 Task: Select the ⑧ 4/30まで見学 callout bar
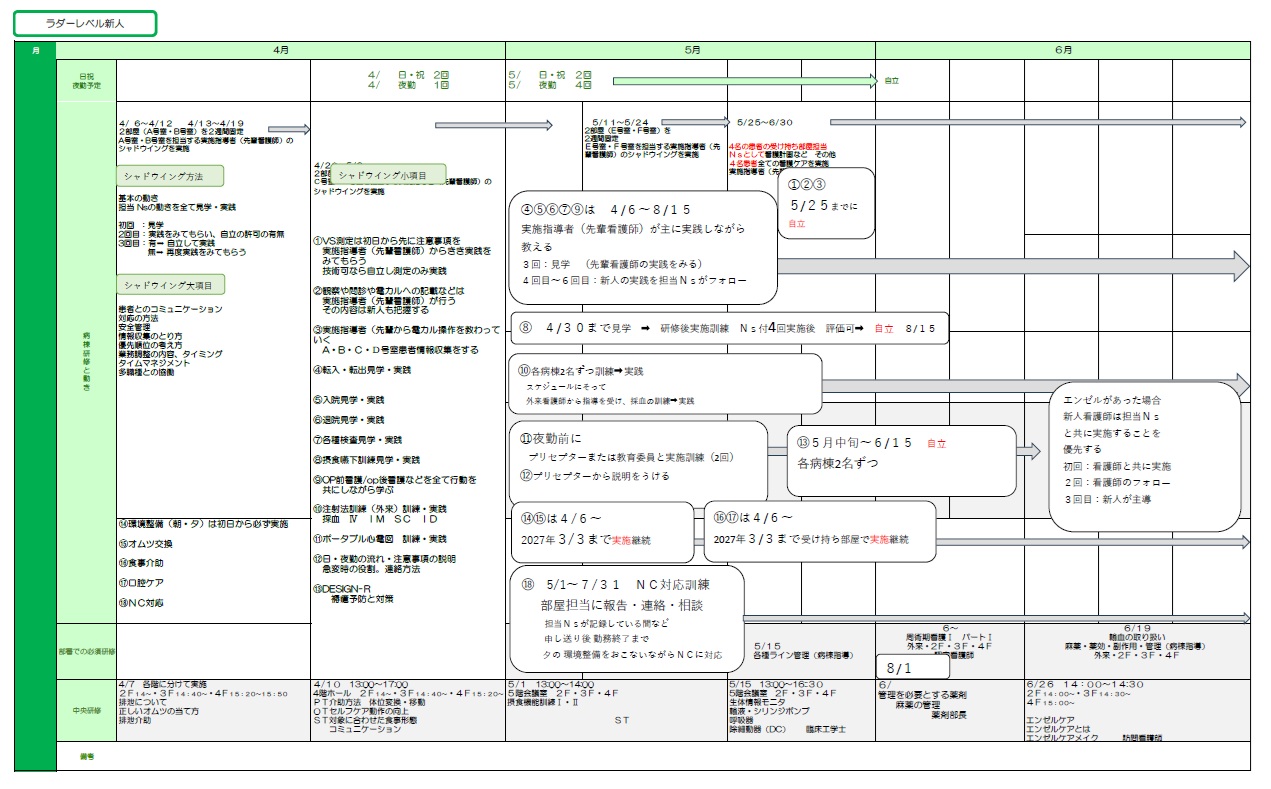[729, 328]
